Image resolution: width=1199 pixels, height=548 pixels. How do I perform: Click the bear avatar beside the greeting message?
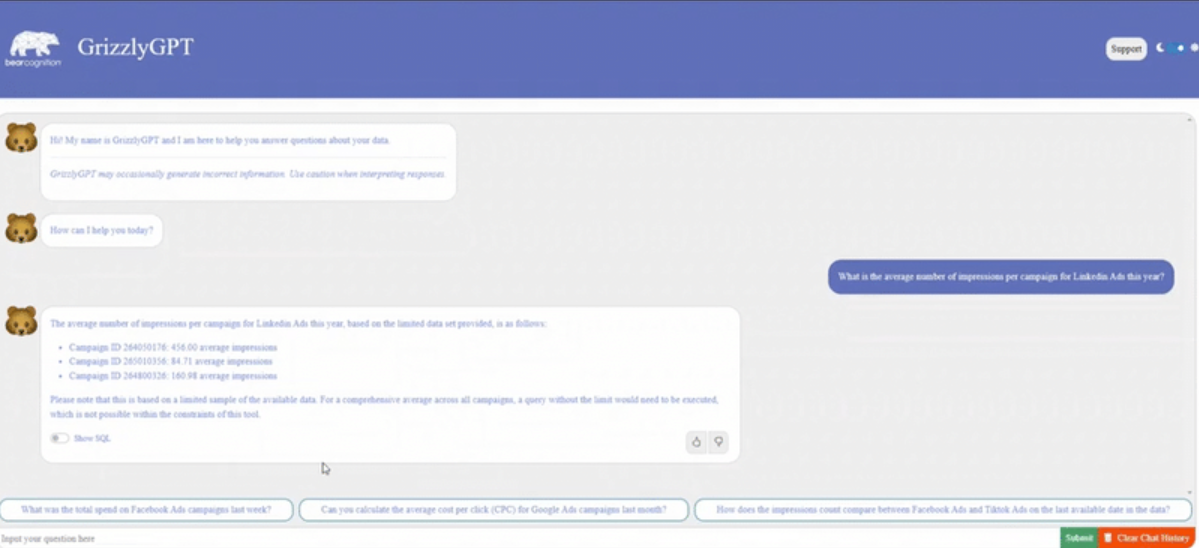coord(21,138)
